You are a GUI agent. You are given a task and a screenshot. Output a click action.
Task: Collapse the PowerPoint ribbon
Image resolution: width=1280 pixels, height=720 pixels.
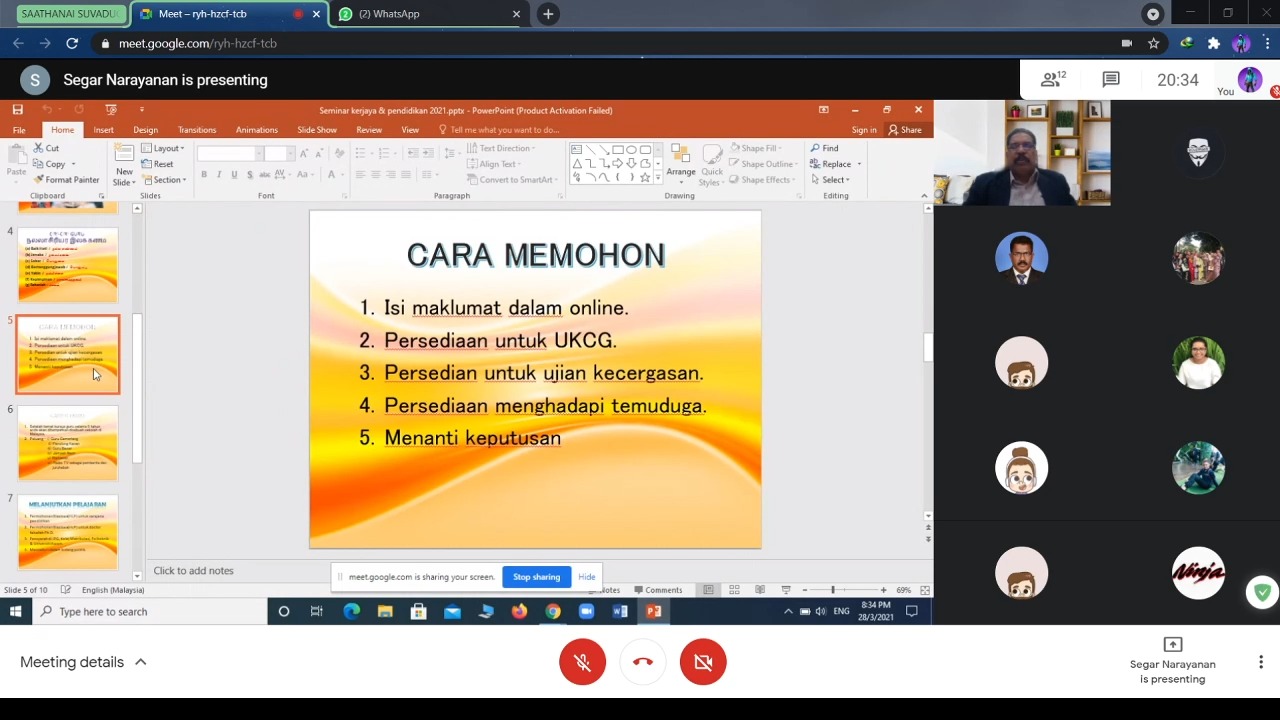coord(924,196)
